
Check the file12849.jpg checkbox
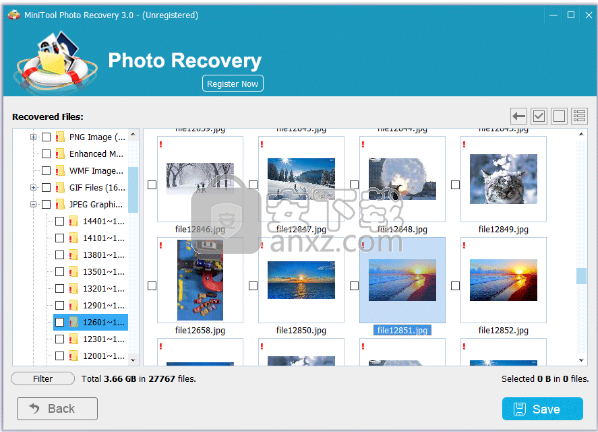(455, 185)
